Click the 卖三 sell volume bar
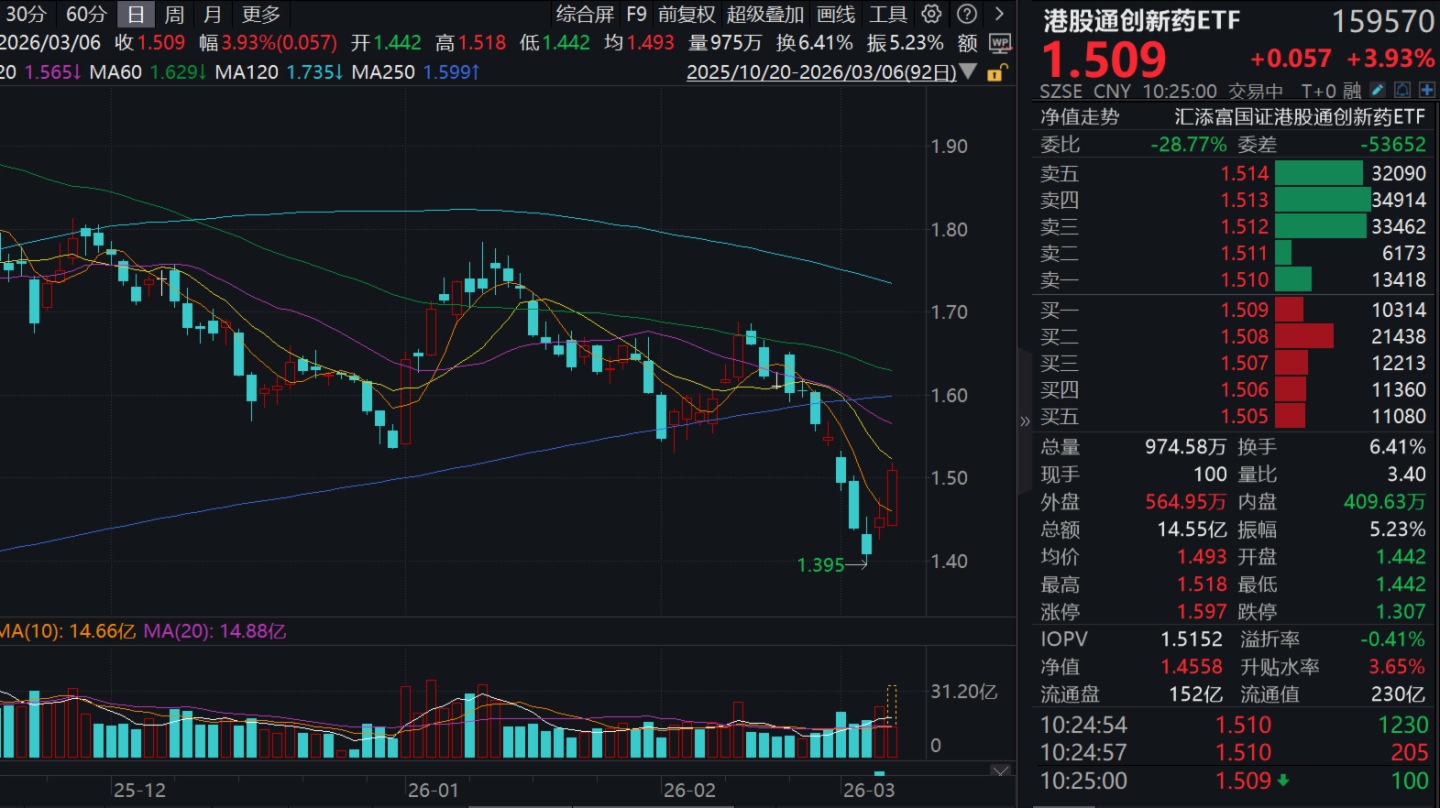Viewport: 1440px width, 808px height. click(1320, 226)
